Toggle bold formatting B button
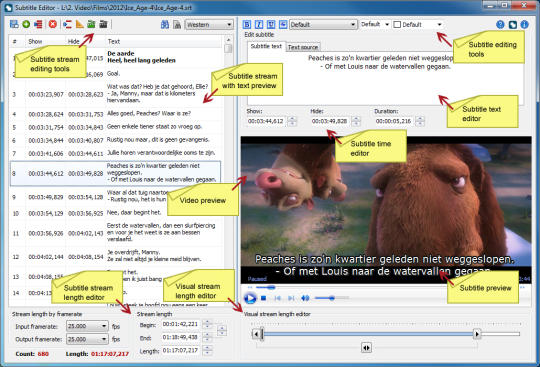The height and width of the screenshot is (367, 540). (247, 24)
